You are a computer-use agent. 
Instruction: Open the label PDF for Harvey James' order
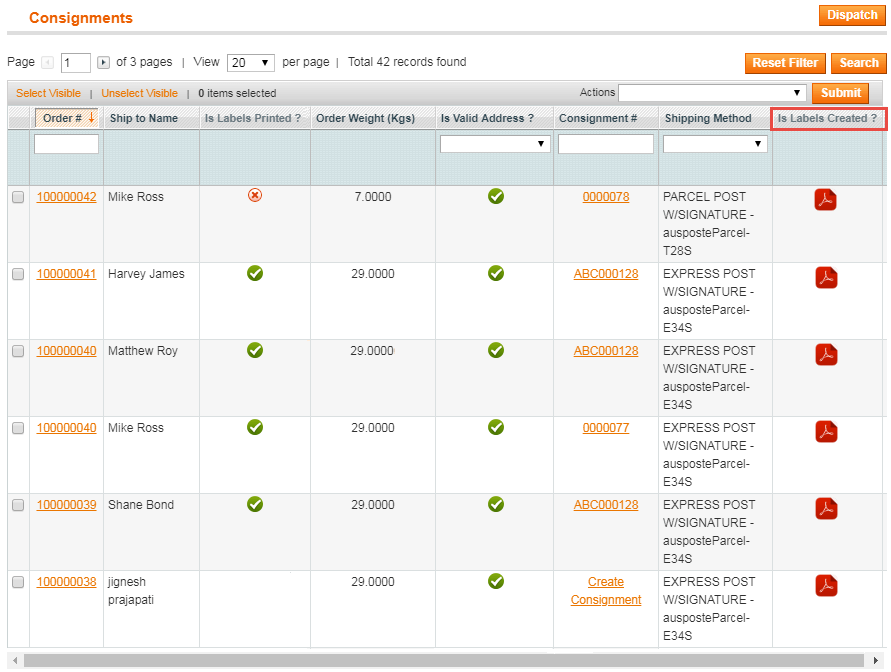pyautogui.click(x=826, y=277)
